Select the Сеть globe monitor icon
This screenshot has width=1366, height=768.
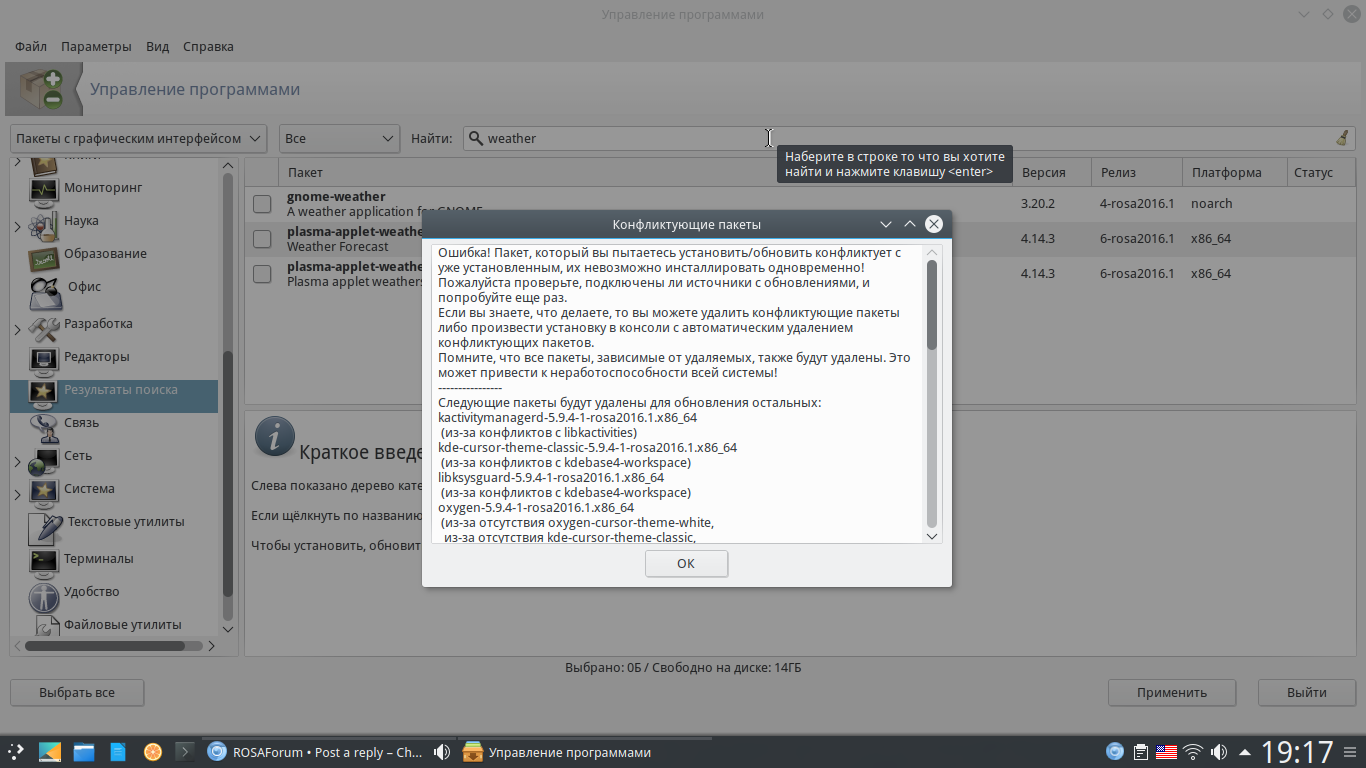tap(44, 459)
